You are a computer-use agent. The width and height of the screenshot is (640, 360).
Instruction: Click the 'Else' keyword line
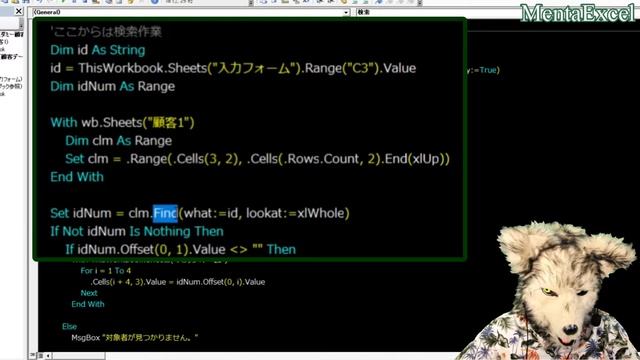point(69,327)
